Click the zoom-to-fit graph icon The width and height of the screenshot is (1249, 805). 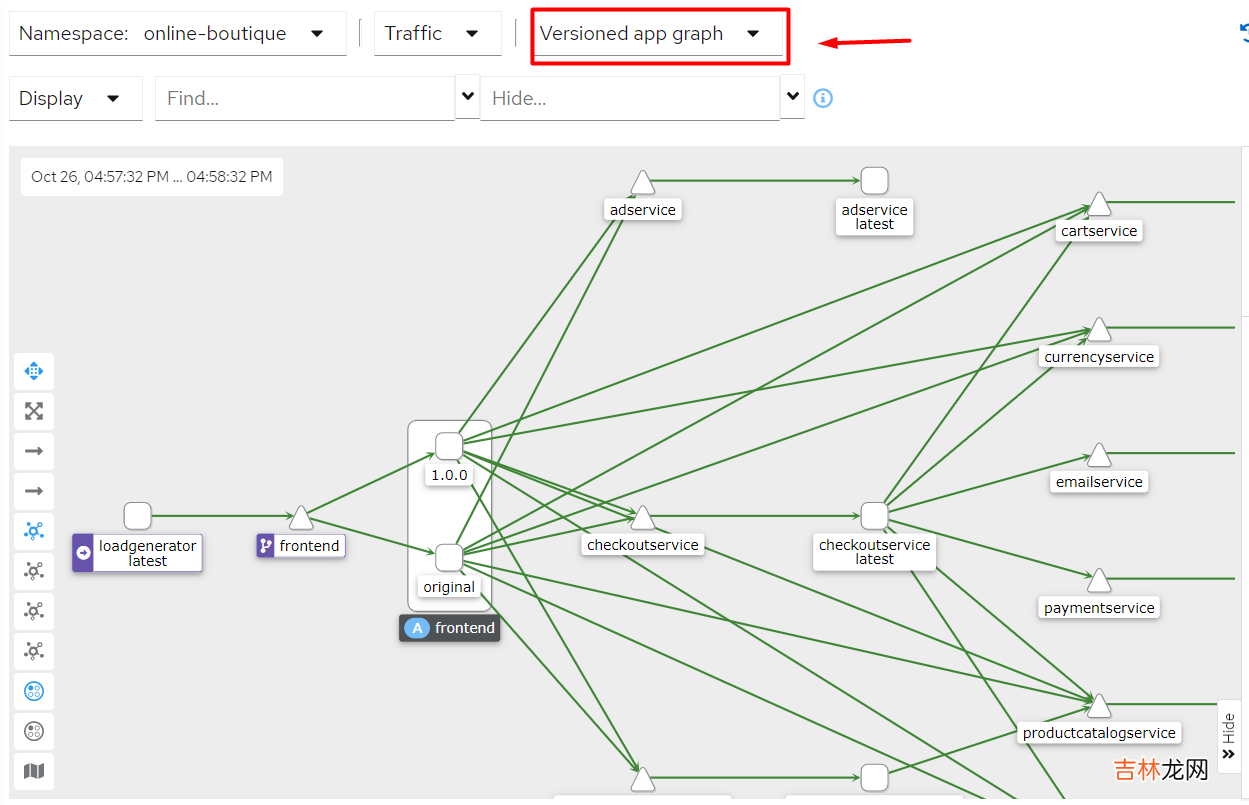tap(34, 411)
